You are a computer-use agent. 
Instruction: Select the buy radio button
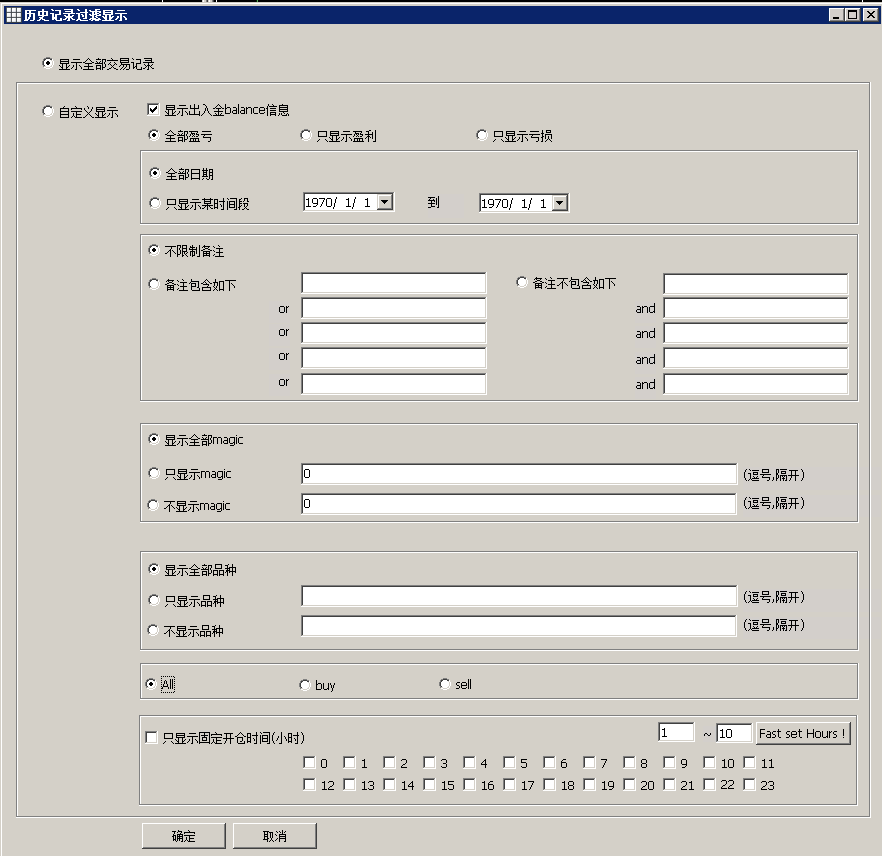(305, 685)
